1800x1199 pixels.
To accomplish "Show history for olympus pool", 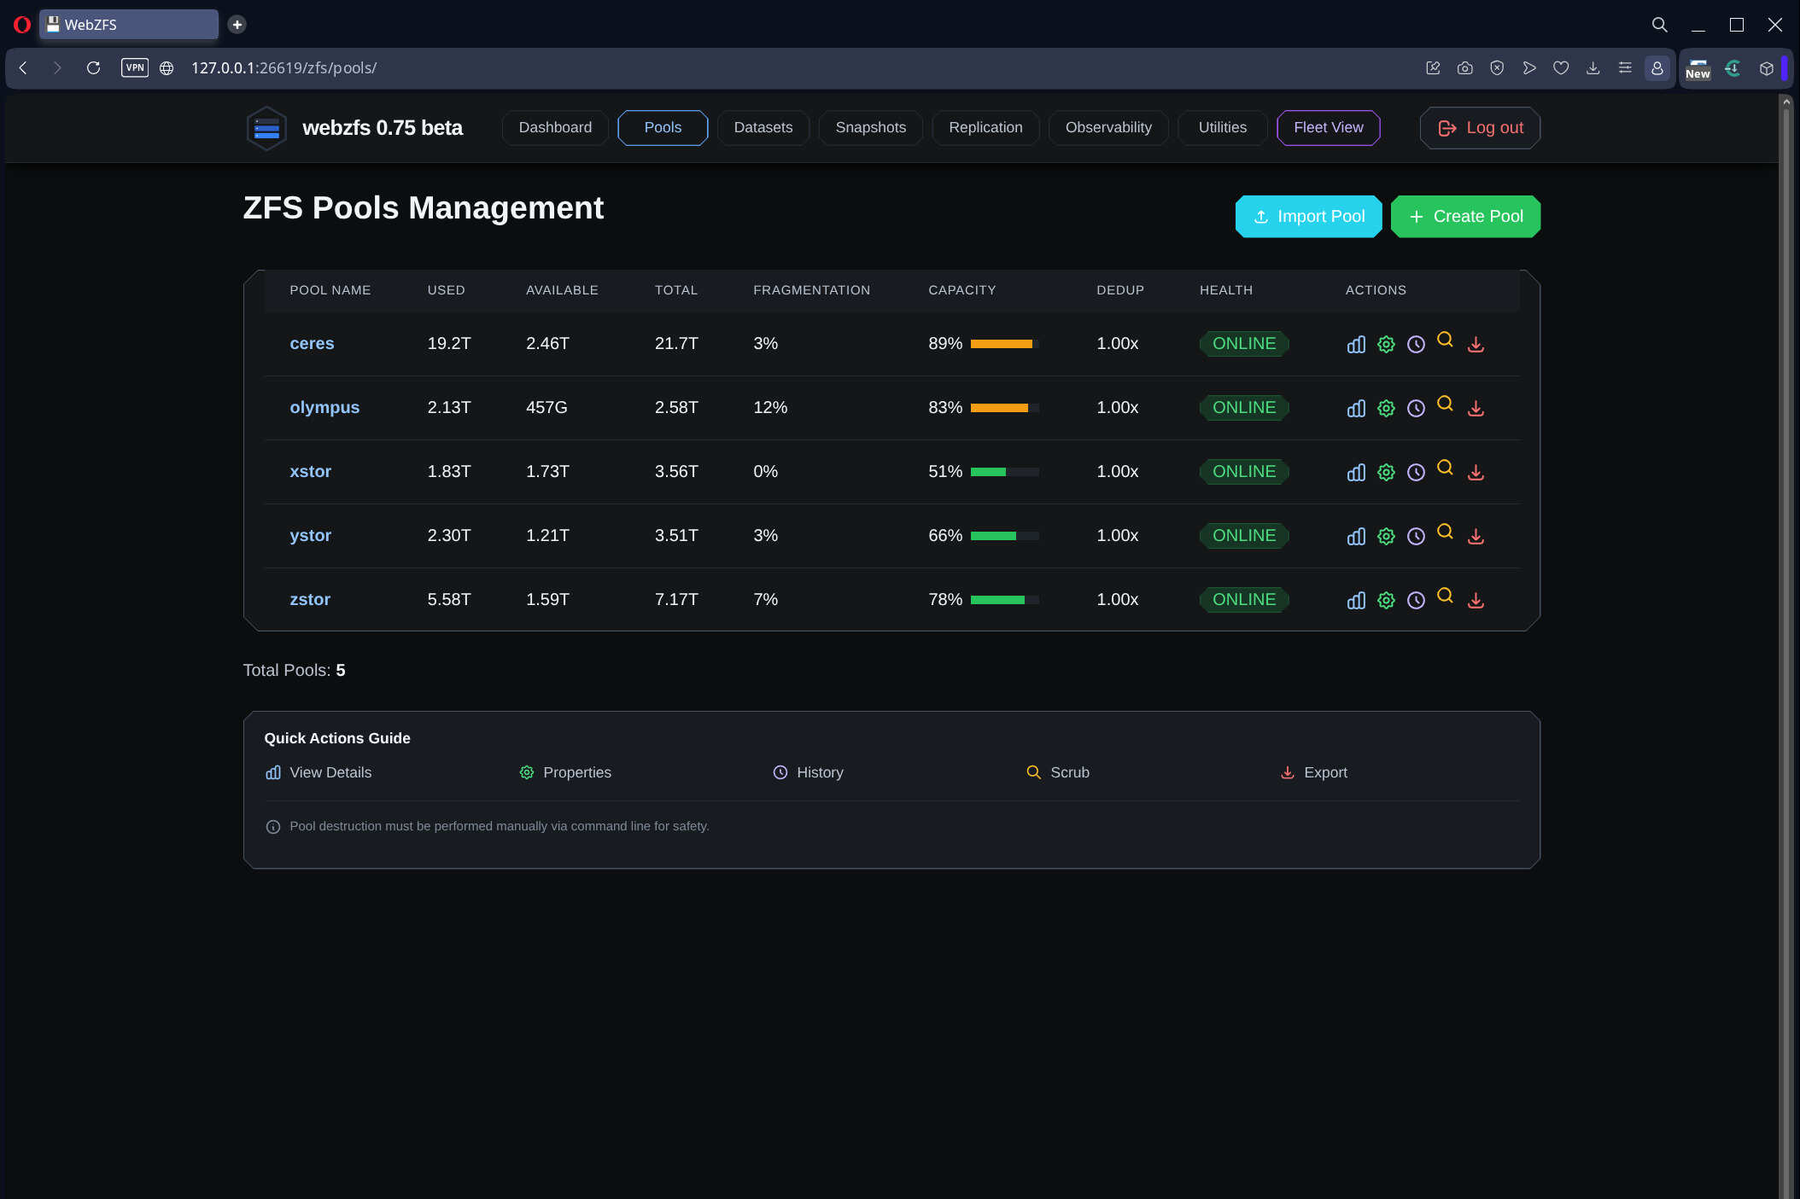I will click(x=1415, y=408).
